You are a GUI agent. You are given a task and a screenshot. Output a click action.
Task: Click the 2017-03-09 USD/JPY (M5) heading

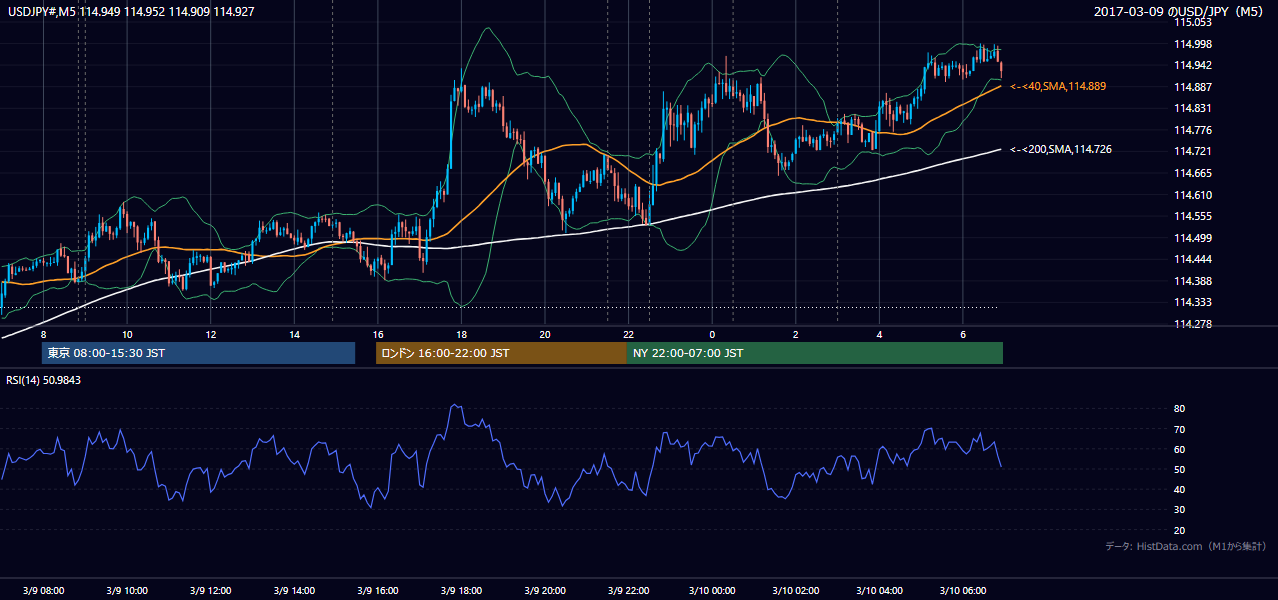pos(1180,11)
